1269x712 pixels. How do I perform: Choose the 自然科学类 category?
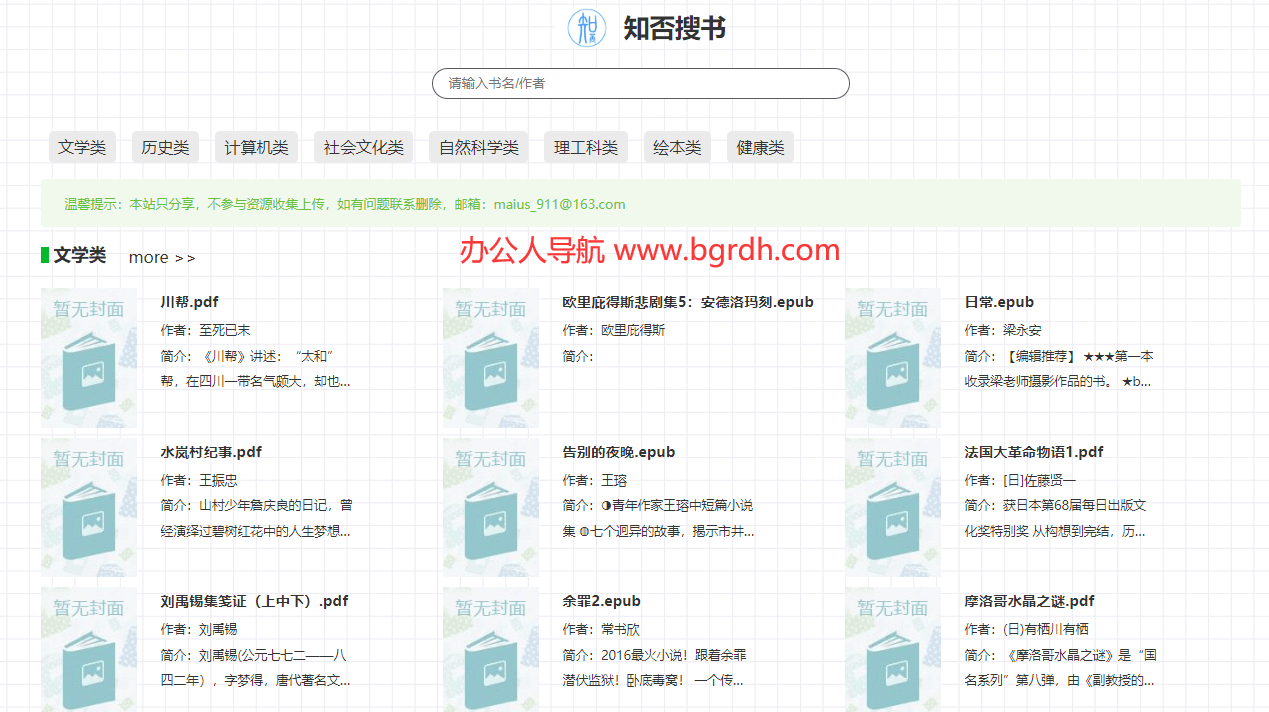click(478, 147)
